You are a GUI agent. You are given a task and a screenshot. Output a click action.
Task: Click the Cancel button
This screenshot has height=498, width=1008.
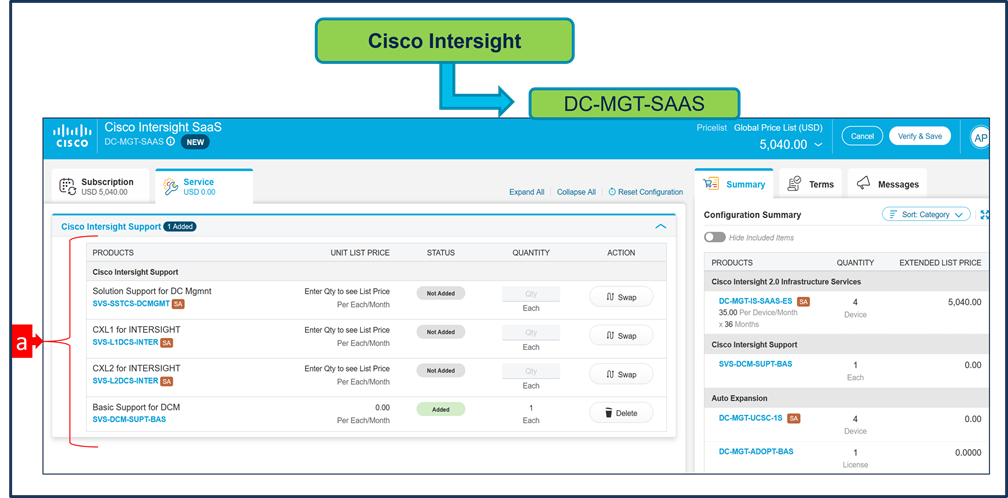coord(862,136)
